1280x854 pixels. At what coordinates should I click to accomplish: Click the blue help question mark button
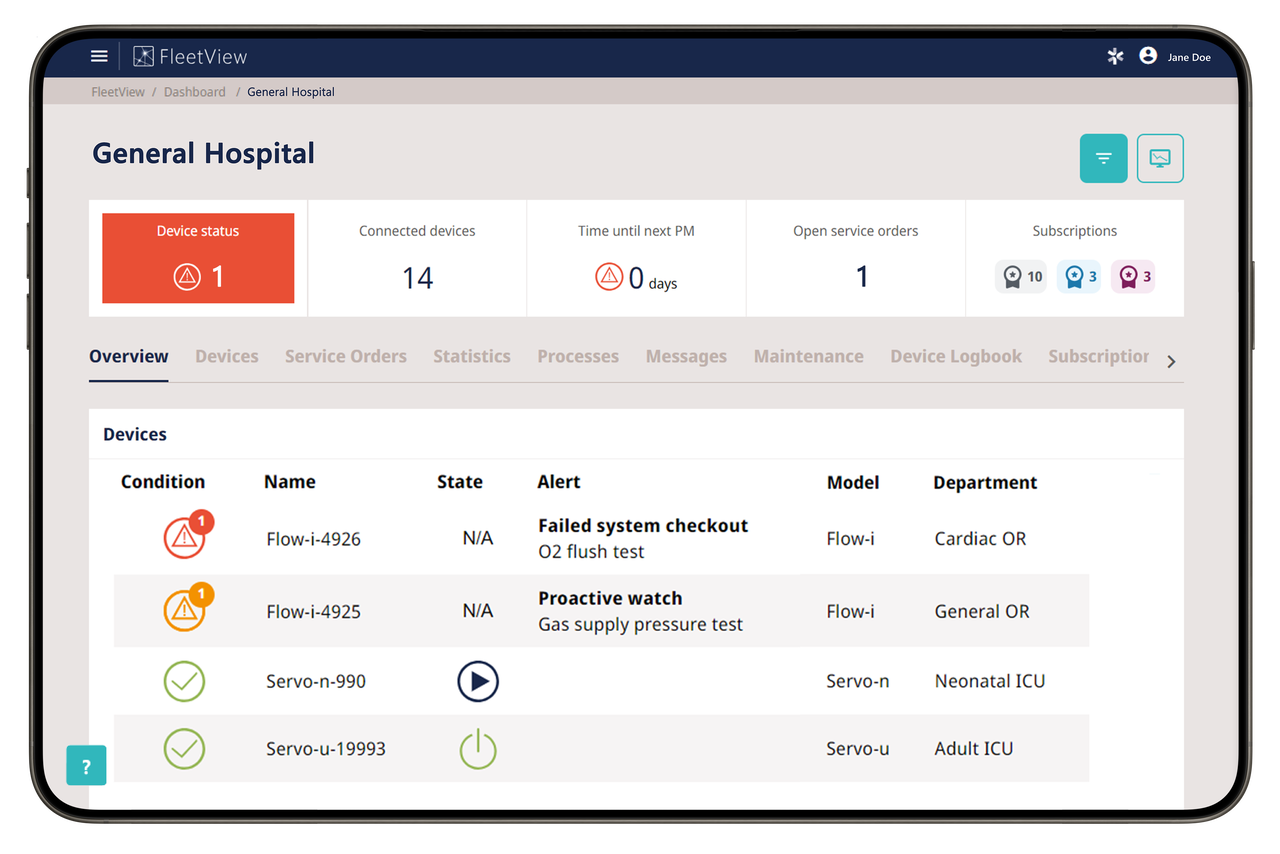[86, 765]
